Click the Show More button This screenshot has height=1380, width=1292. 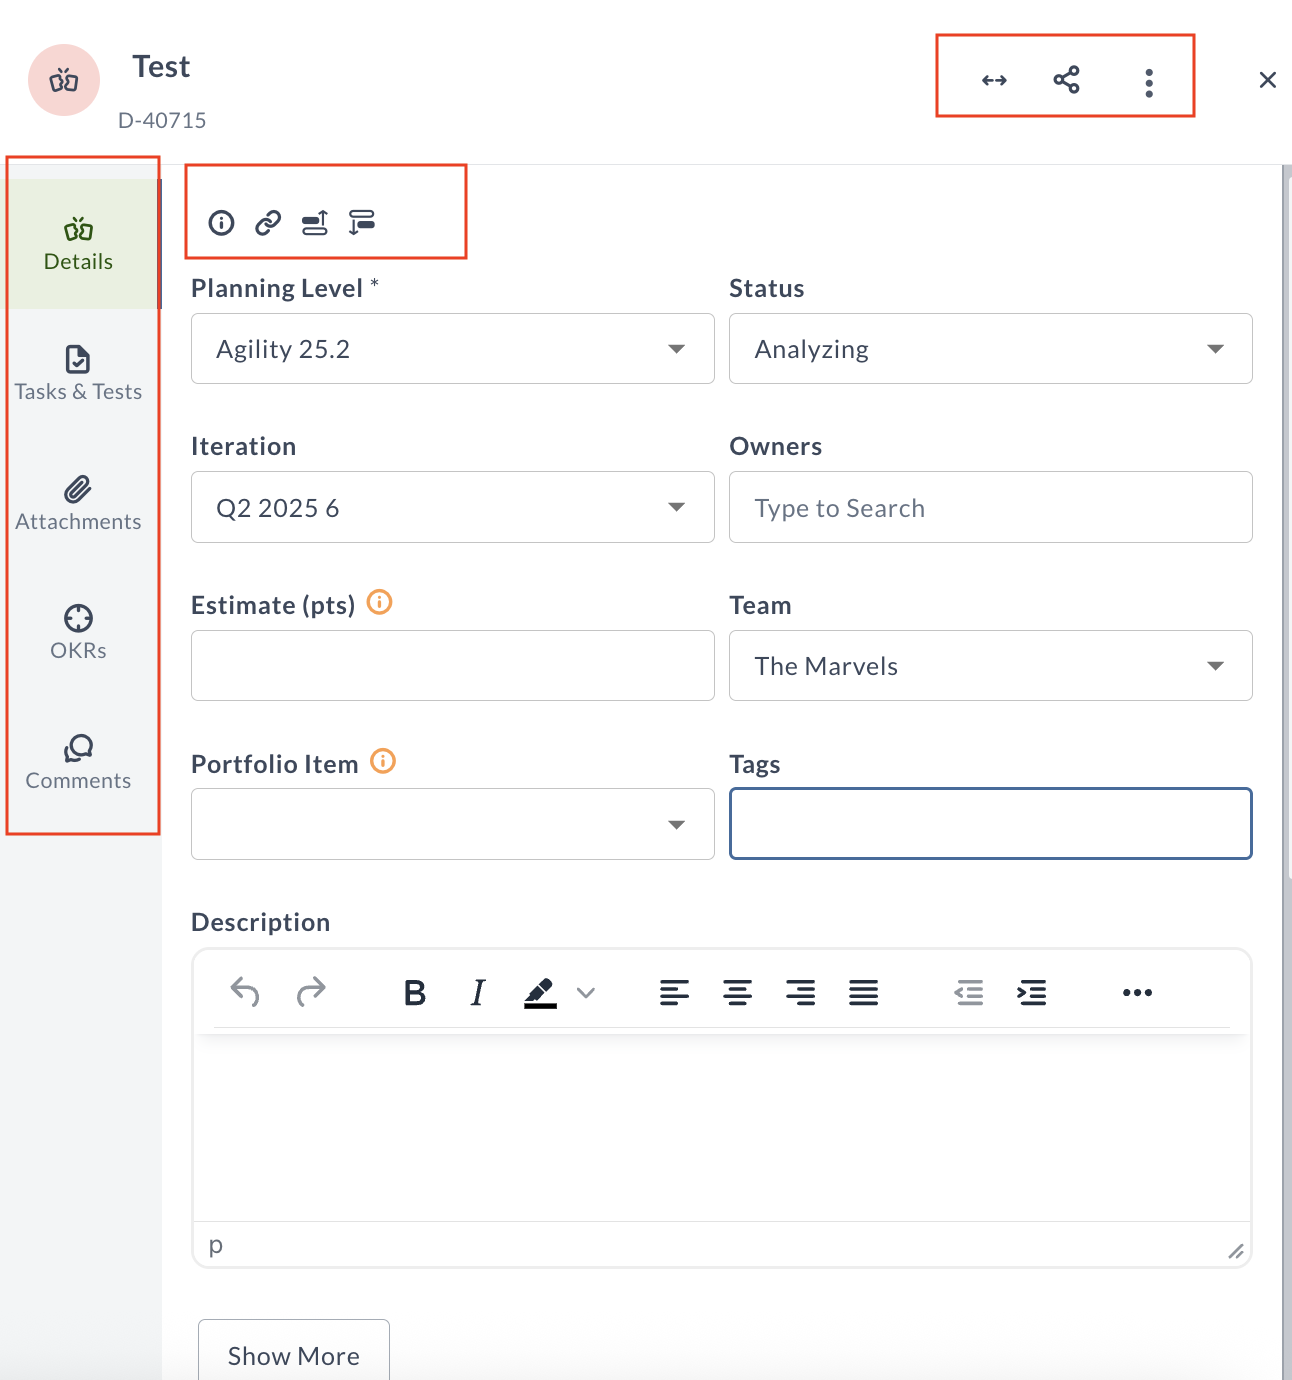click(293, 1355)
